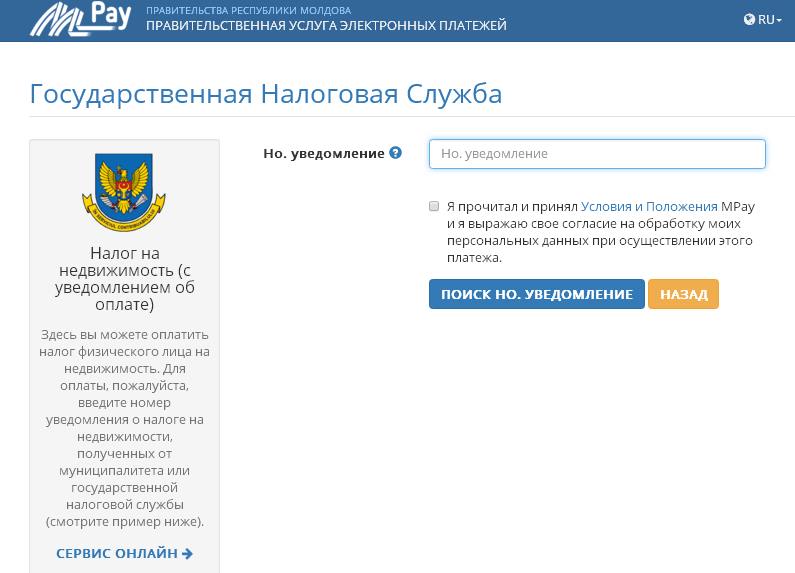Click the Государственная Налоговая Служба page title
The width and height of the screenshot is (795, 573).
point(266,94)
